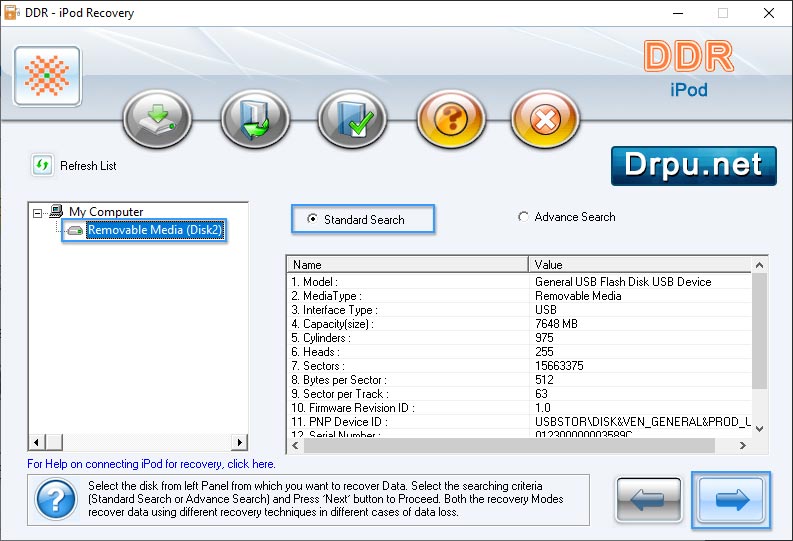Click the Refresh List green arrows icon
This screenshot has width=793, height=541.
point(42,165)
